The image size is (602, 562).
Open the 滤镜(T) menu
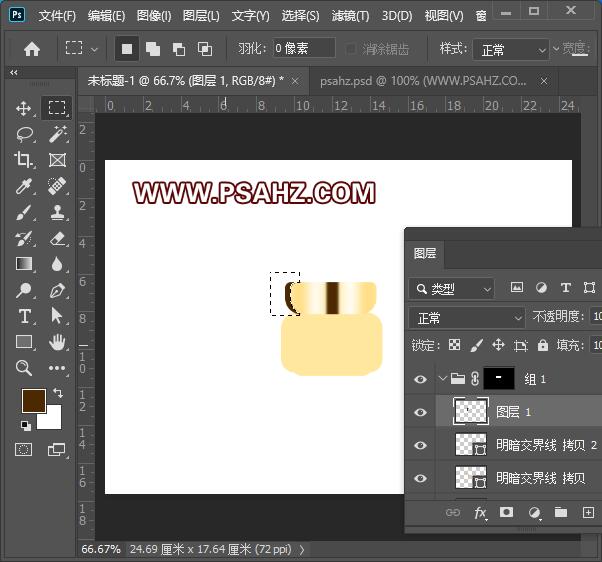350,16
